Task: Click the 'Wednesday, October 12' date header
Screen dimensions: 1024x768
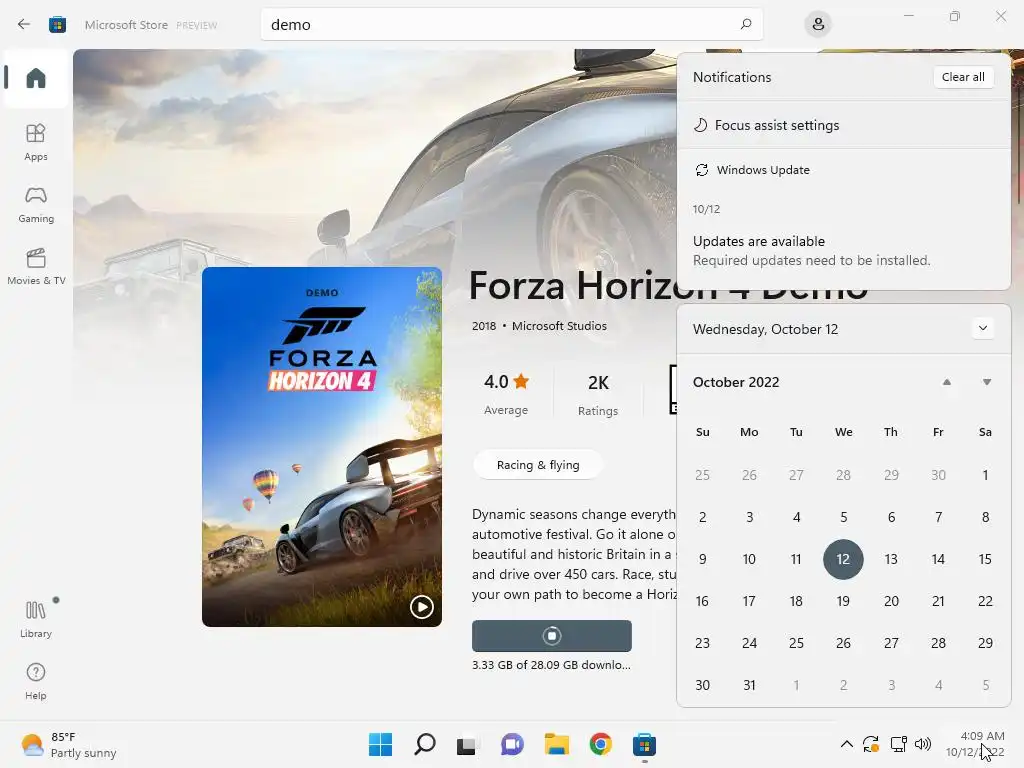Action: [765, 329]
